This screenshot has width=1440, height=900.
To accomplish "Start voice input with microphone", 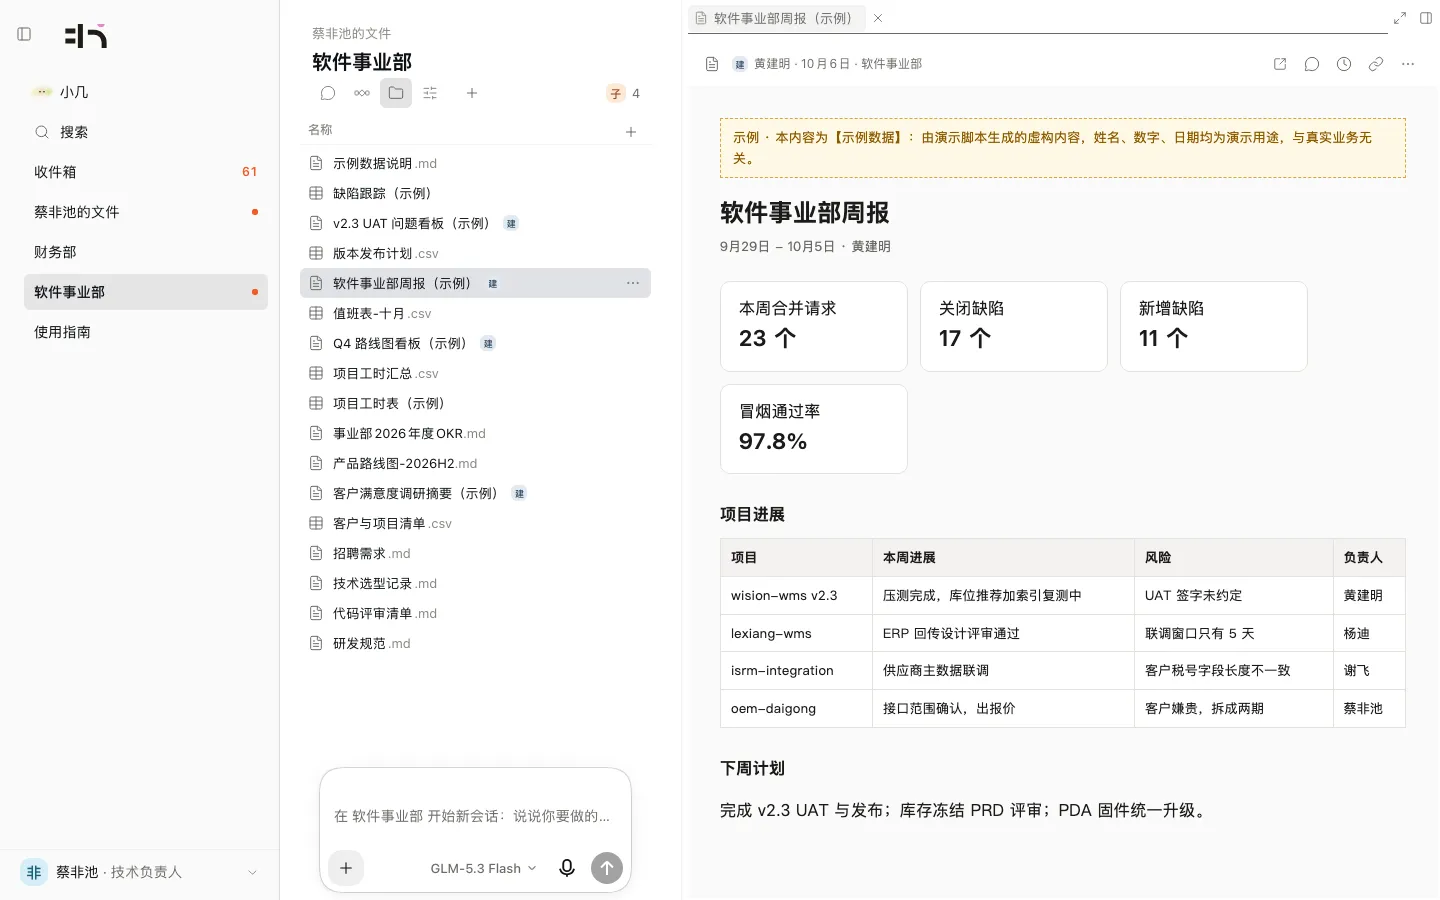I will (567, 868).
